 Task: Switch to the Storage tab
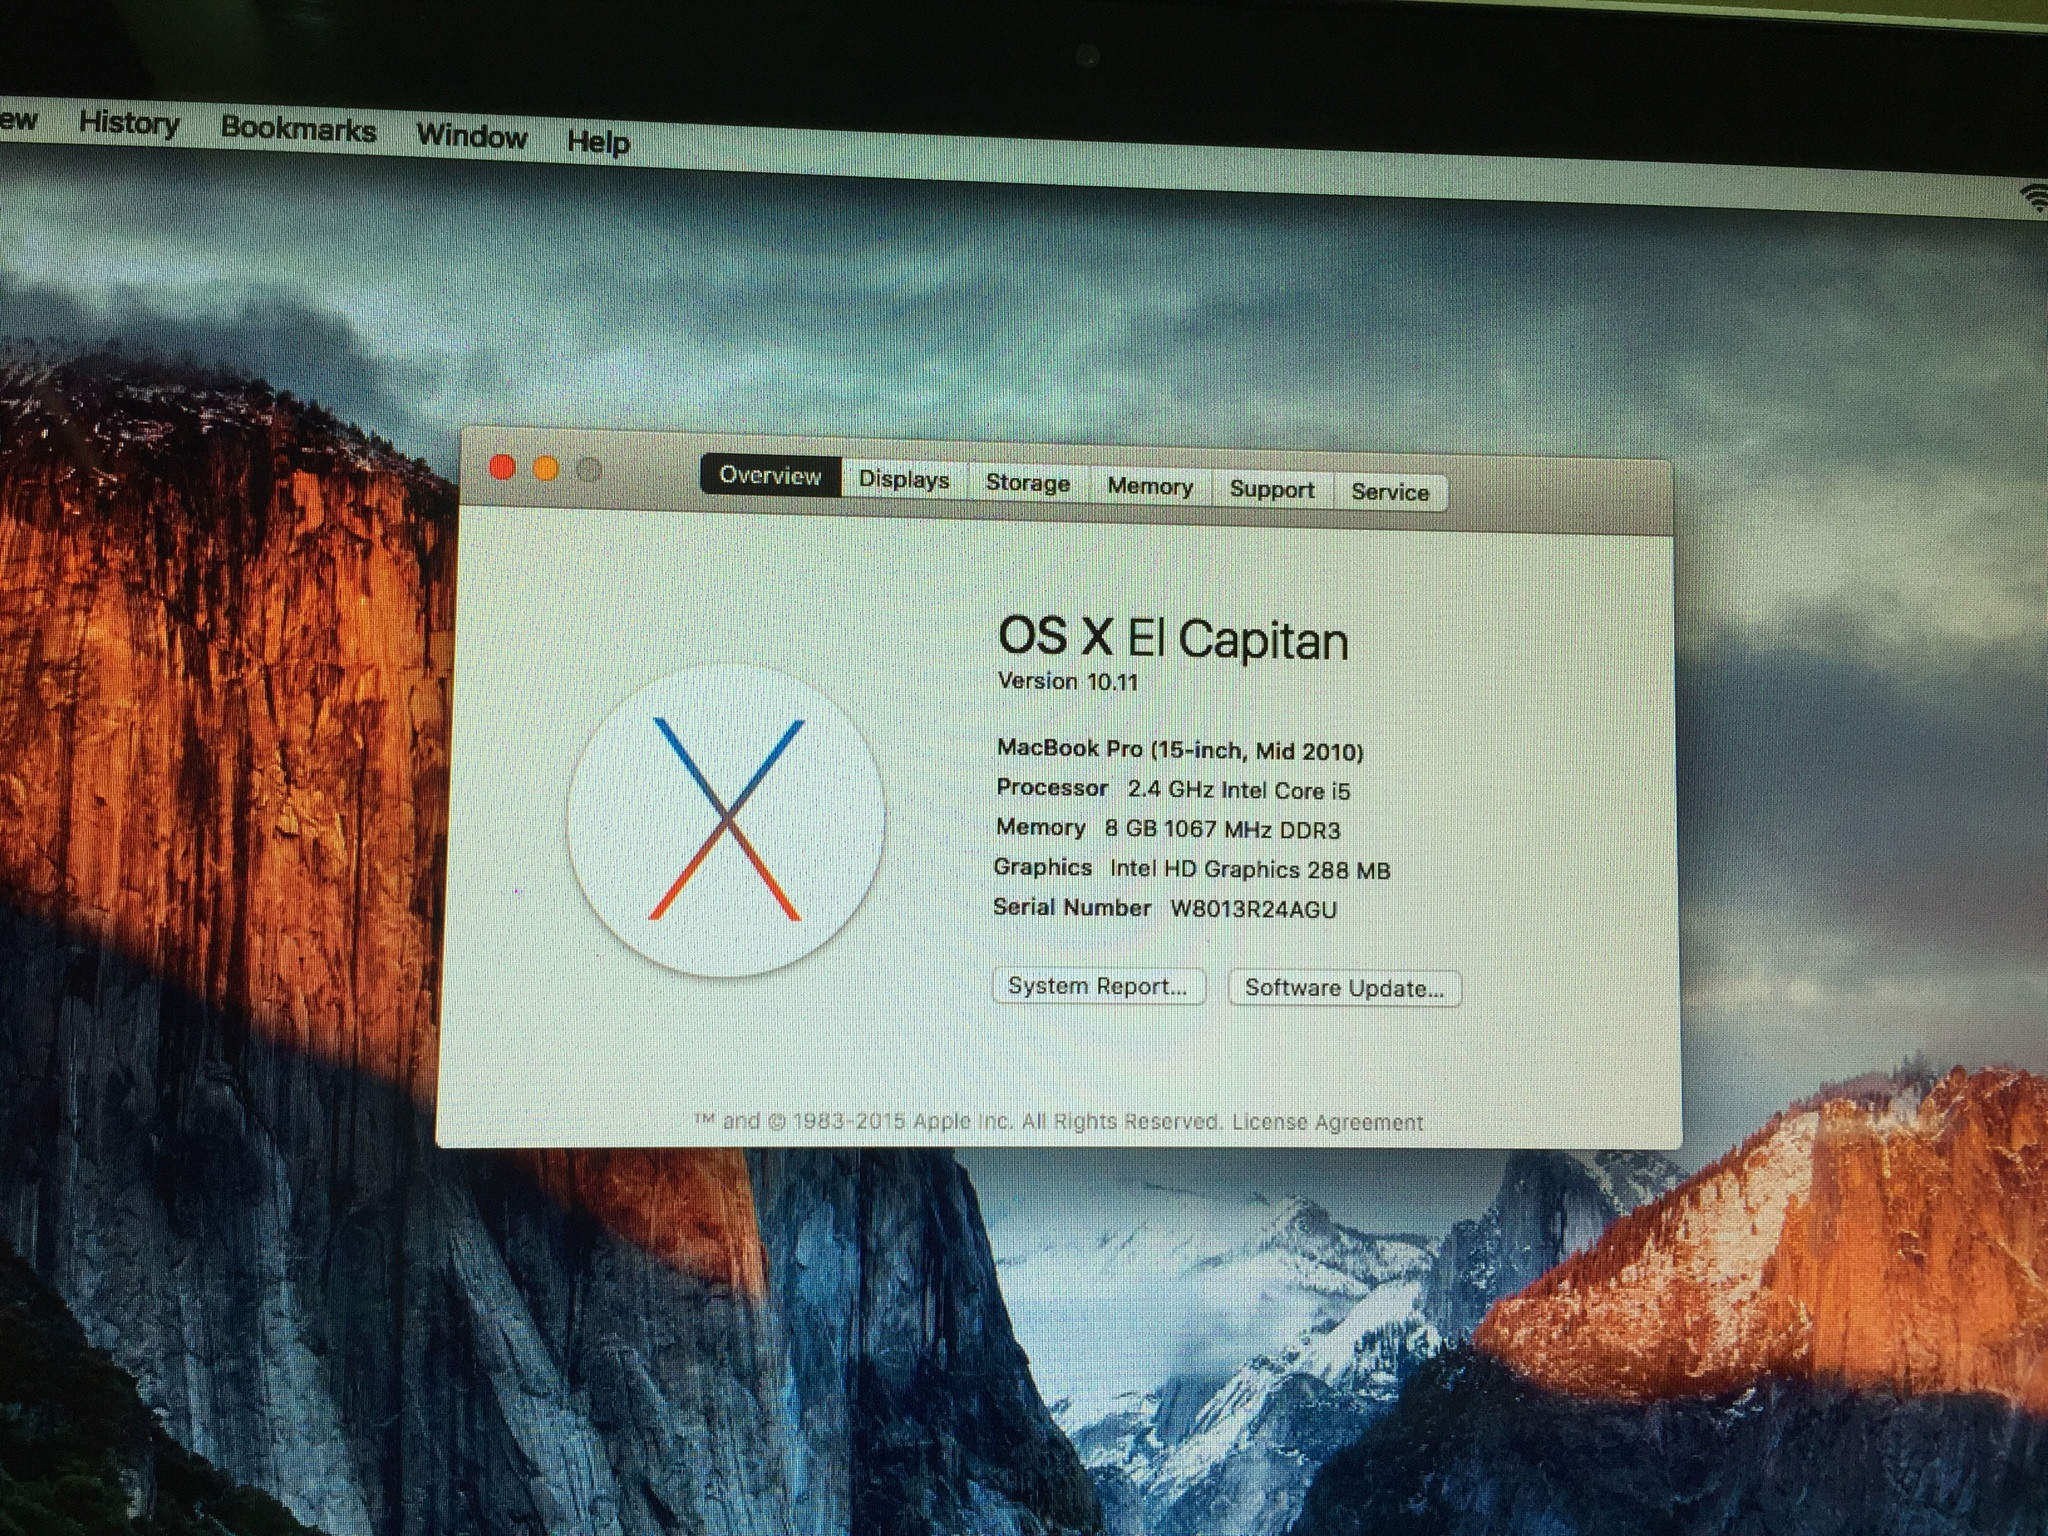[x=1028, y=483]
